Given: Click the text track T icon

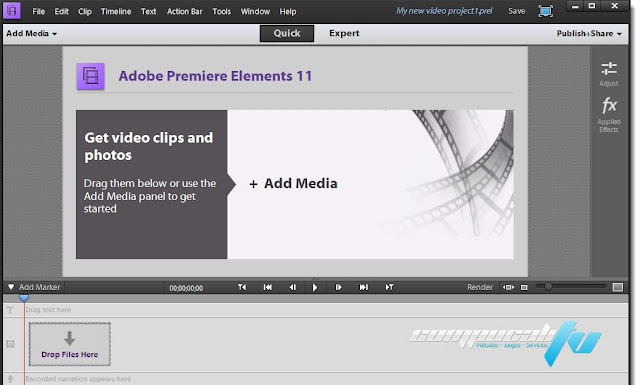Looking at the screenshot, I should (11, 310).
